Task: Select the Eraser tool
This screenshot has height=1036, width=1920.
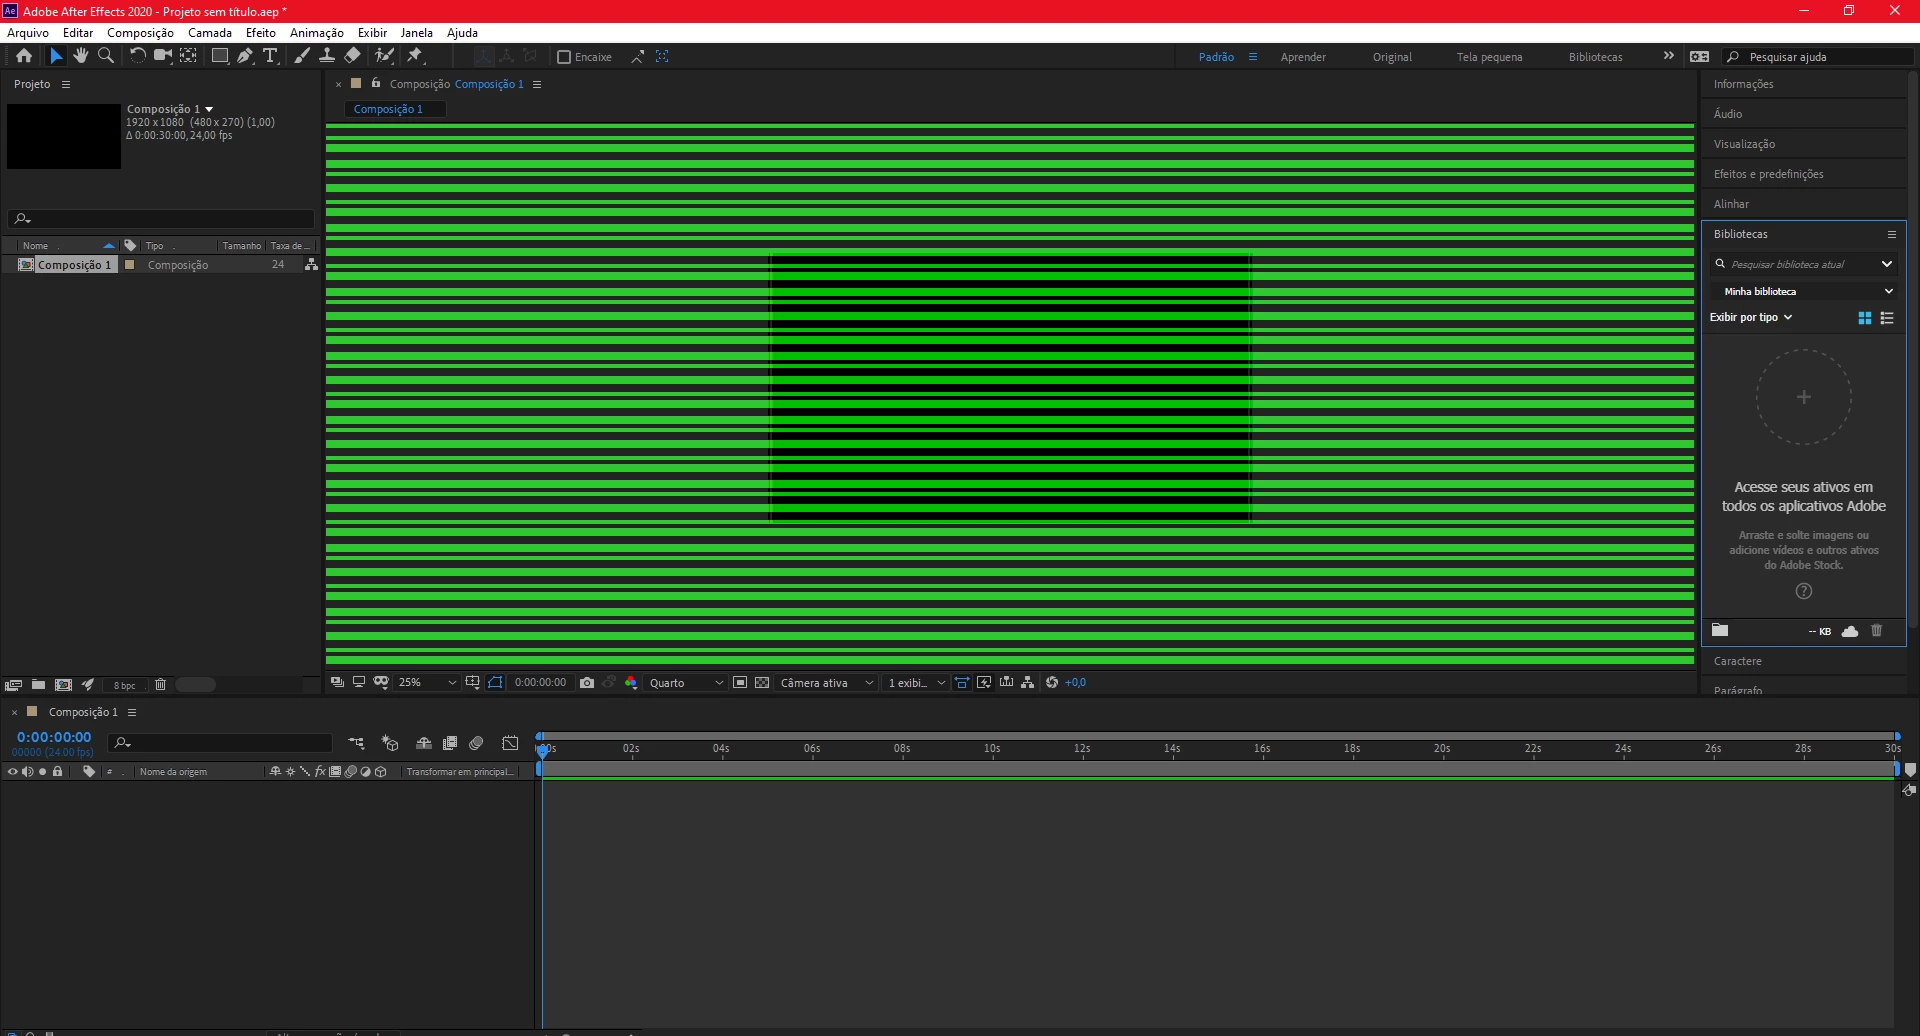Action: pyautogui.click(x=352, y=56)
